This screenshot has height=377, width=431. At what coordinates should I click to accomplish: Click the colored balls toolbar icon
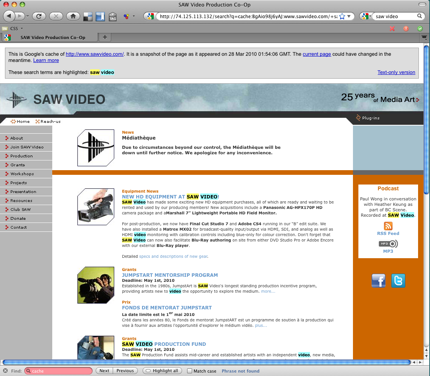click(x=126, y=16)
